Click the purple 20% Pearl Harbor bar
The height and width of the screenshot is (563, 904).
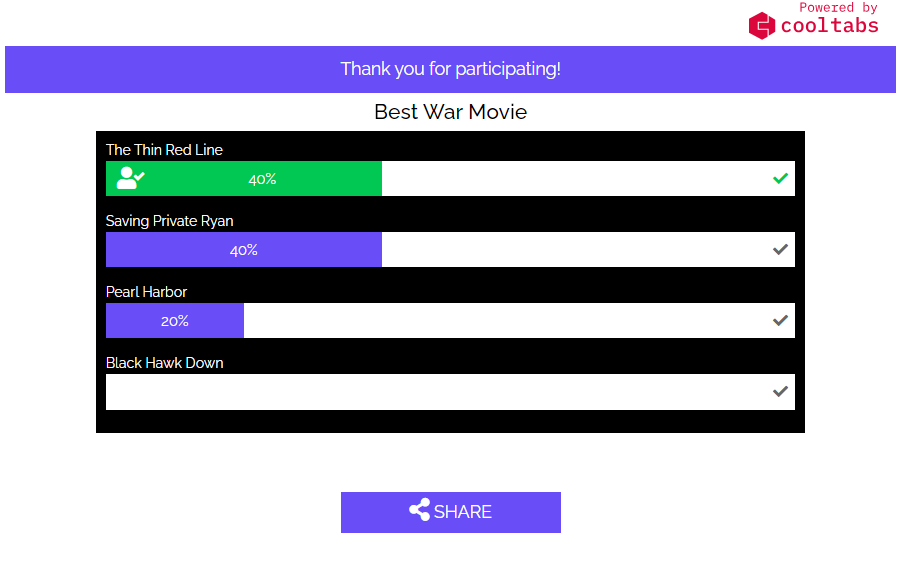[x=175, y=321]
